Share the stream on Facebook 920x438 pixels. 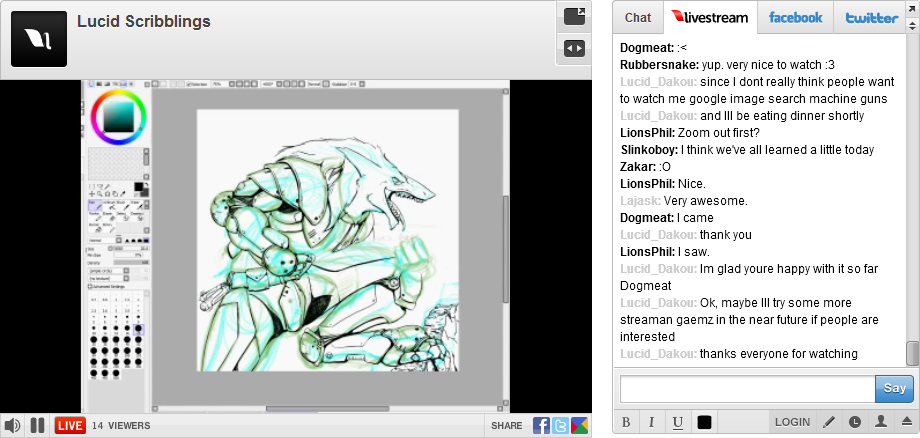541,425
